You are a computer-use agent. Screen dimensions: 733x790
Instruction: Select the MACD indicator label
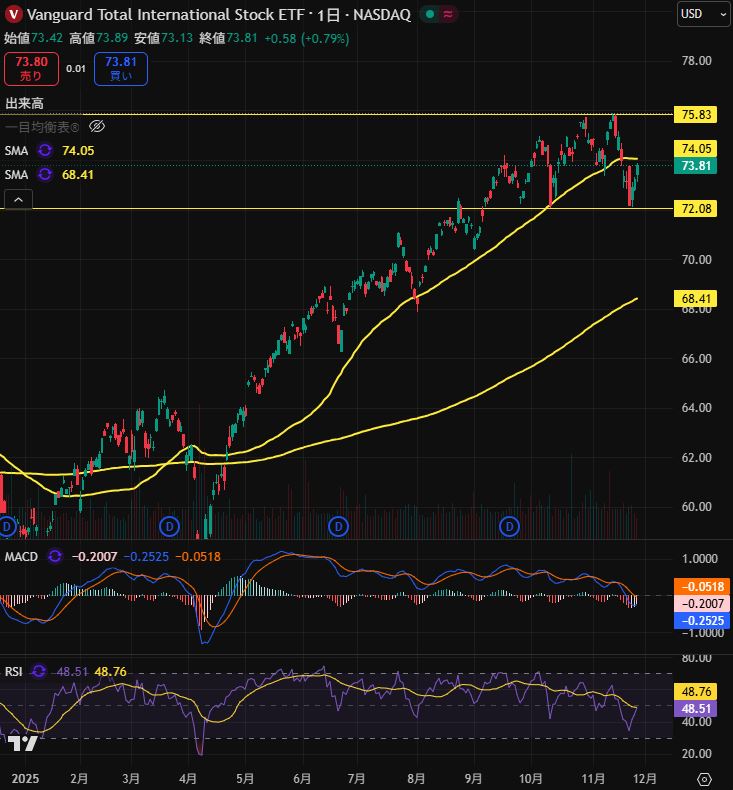pyautogui.click(x=22, y=556)
